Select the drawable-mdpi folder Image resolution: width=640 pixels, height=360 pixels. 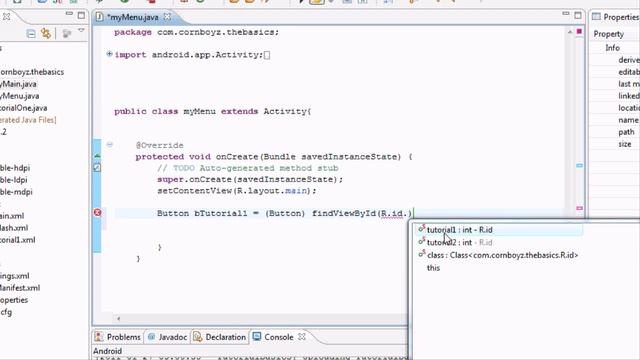tap(16, 192)
